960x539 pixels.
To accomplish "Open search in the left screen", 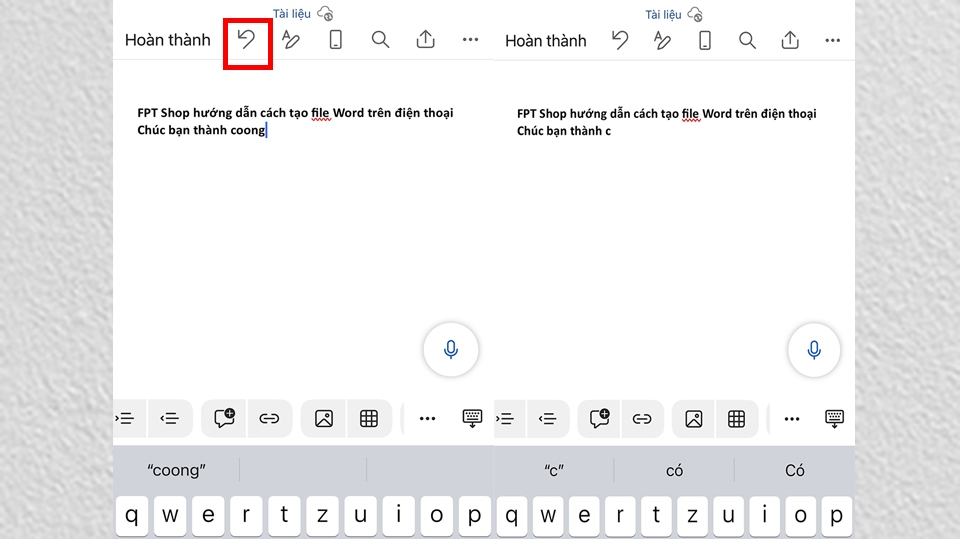I will point(380,40).
